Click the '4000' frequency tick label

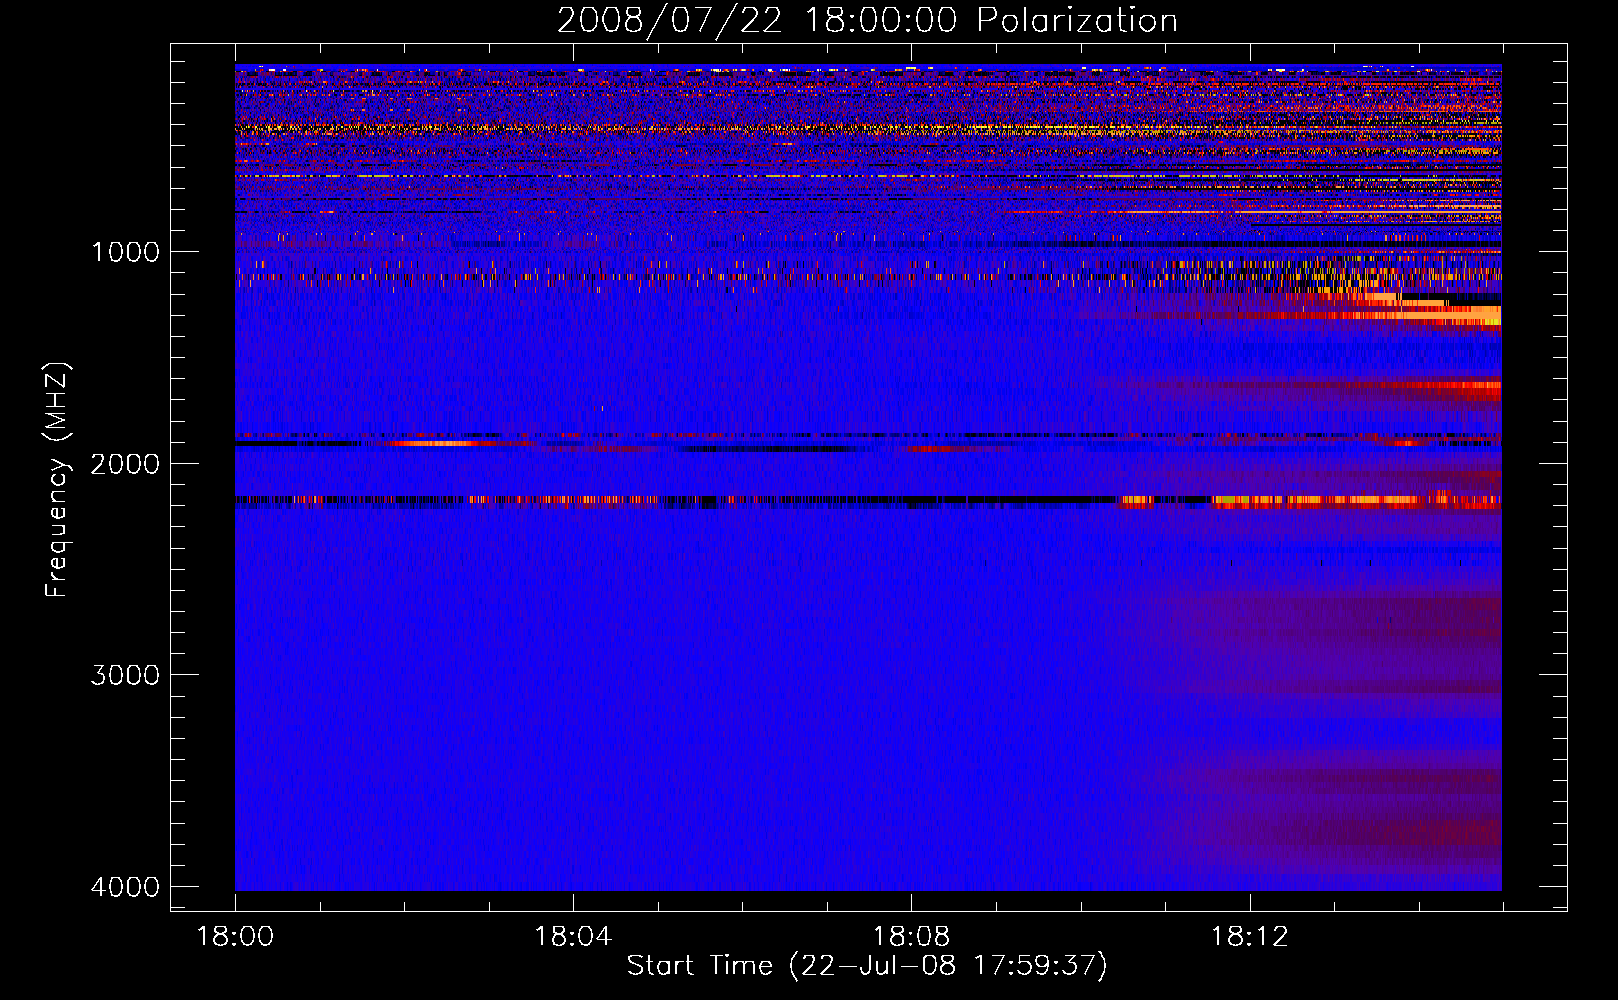pos(125,887)
